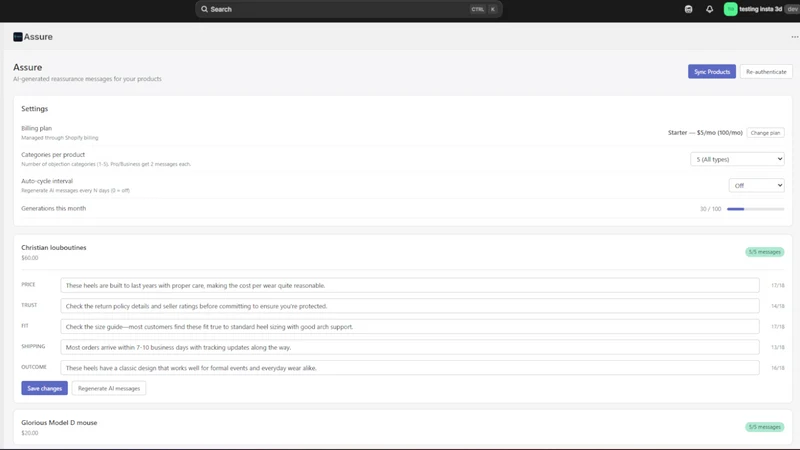Click the Glorious Model D 5/5 messages badge
The width and height of the screenshot is (800, 450).
[764, 427]
